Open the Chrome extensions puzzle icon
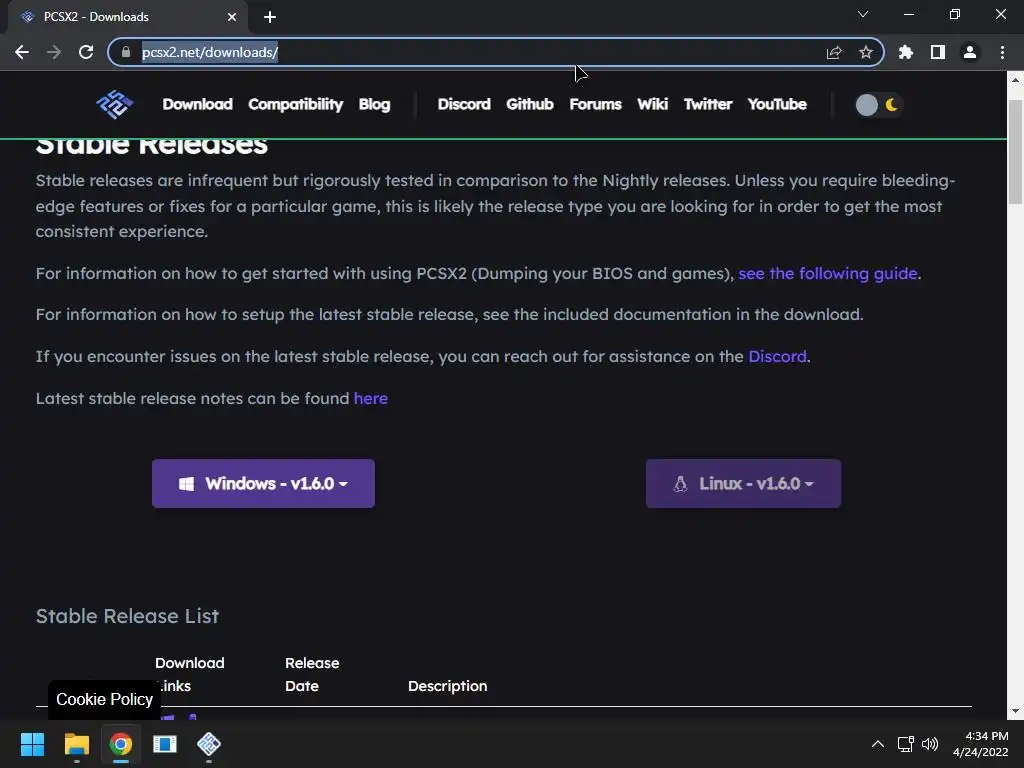 (906, 52)
